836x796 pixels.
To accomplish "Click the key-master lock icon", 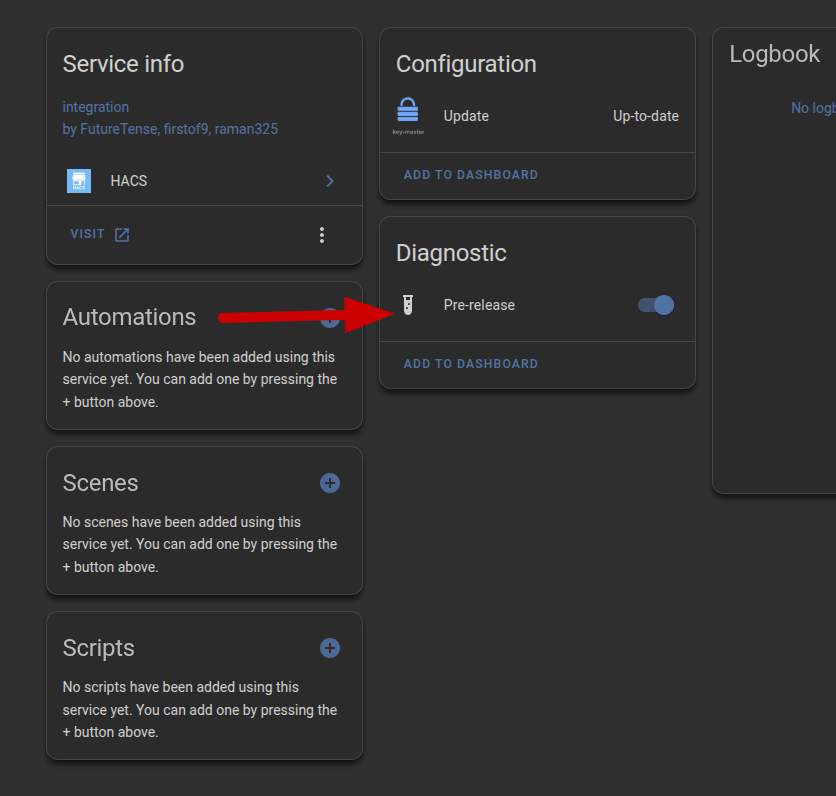I will [x=408, y=114].
